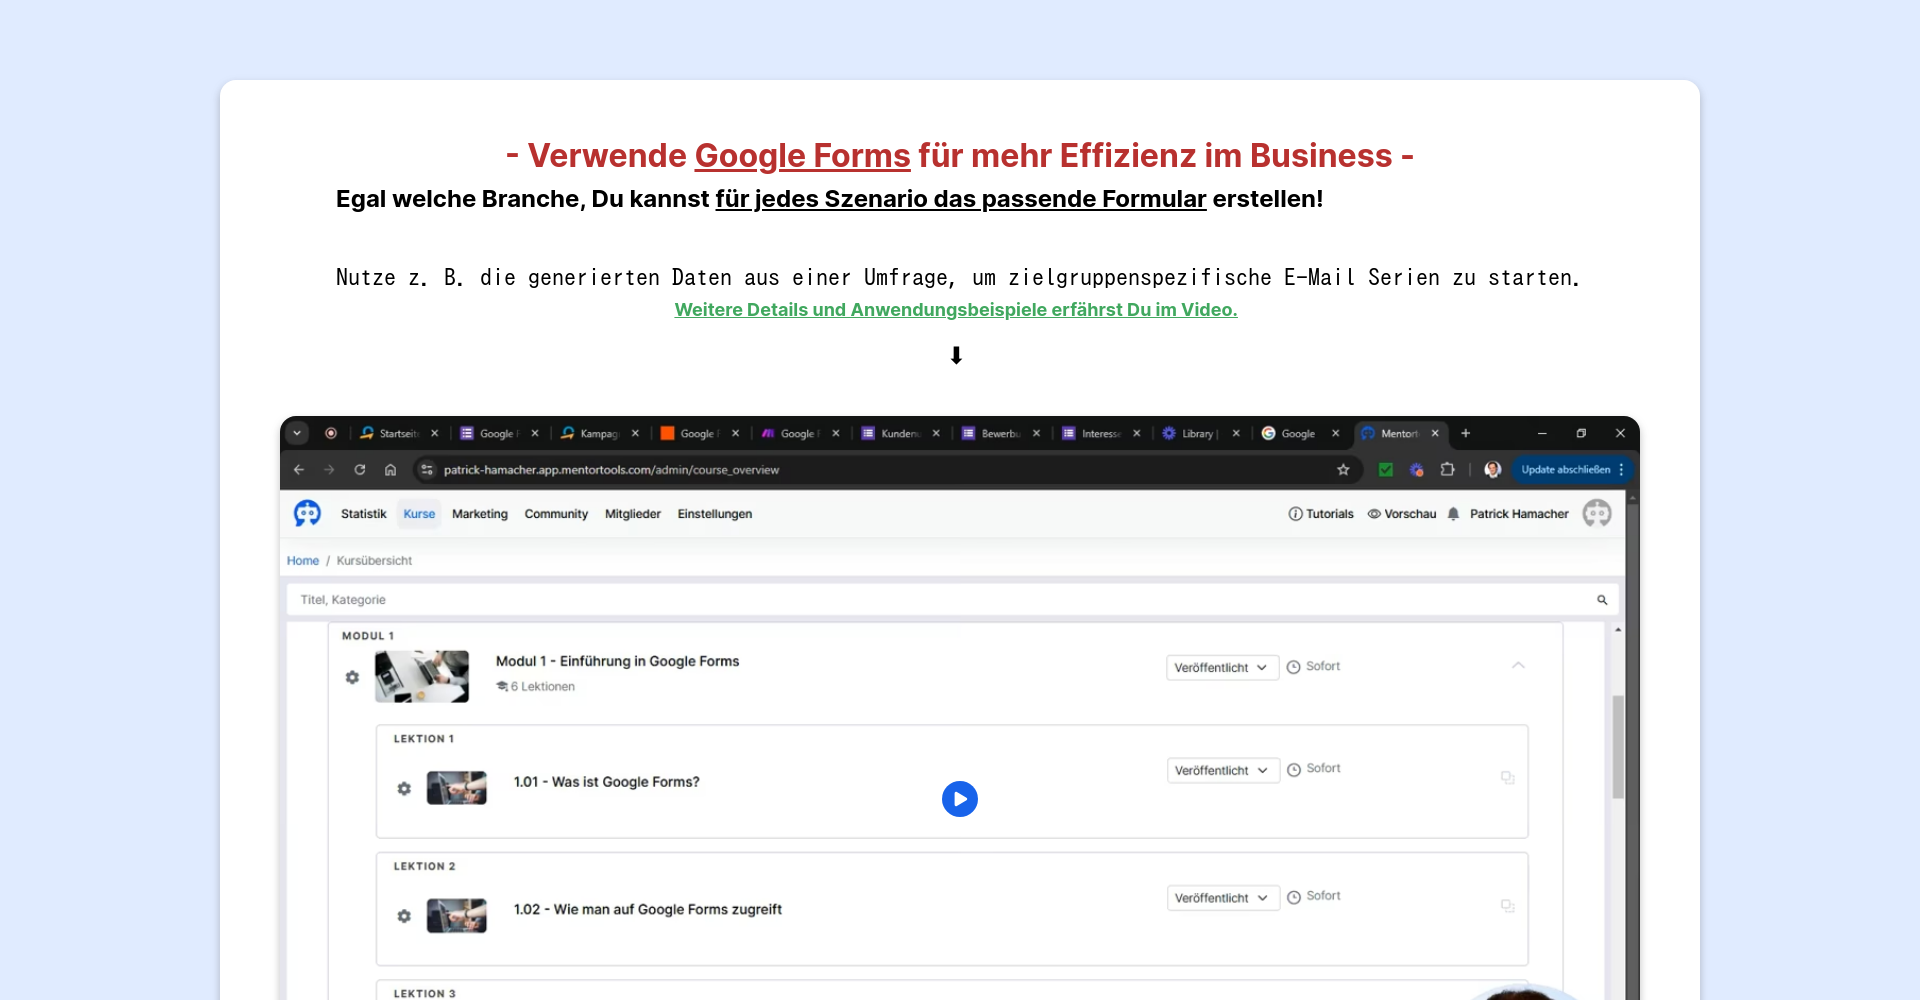The height and width of the screenshot is (1000, 1920).
Task: Open Modul 1 'Veröffentlicht' status dropdown
Action: (x=1222, y=667)
